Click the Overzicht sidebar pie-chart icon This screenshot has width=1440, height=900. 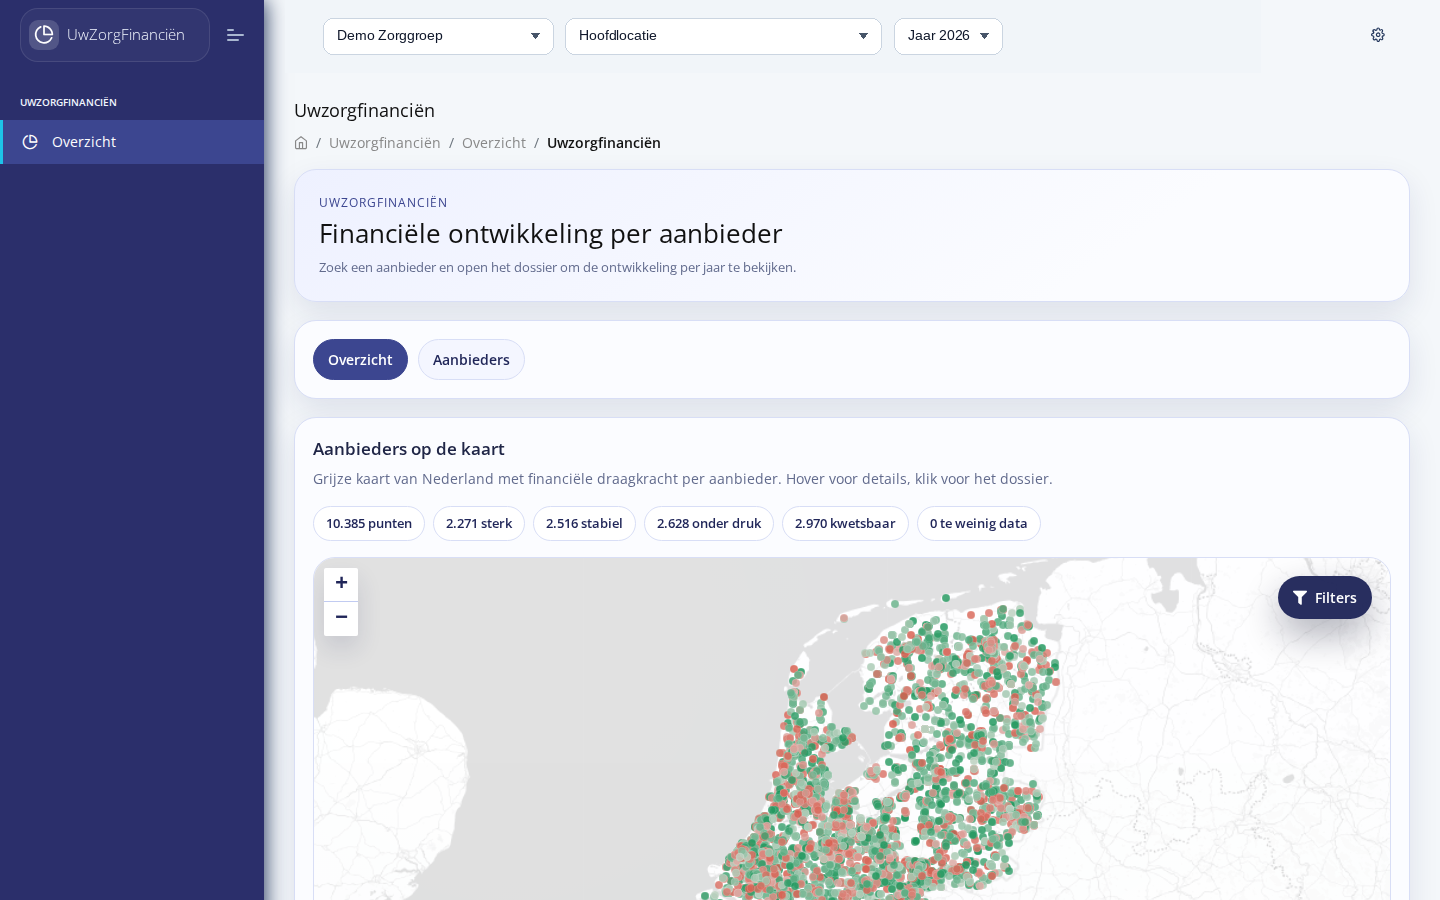click(30, 142)
